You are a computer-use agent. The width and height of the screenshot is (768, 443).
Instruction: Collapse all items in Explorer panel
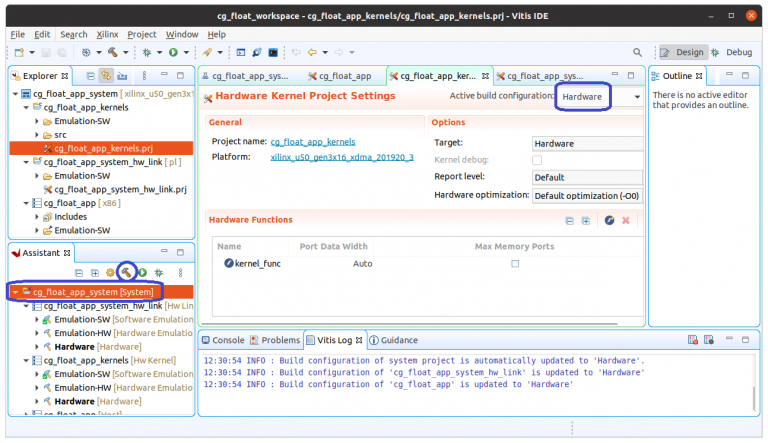[90, 76]
